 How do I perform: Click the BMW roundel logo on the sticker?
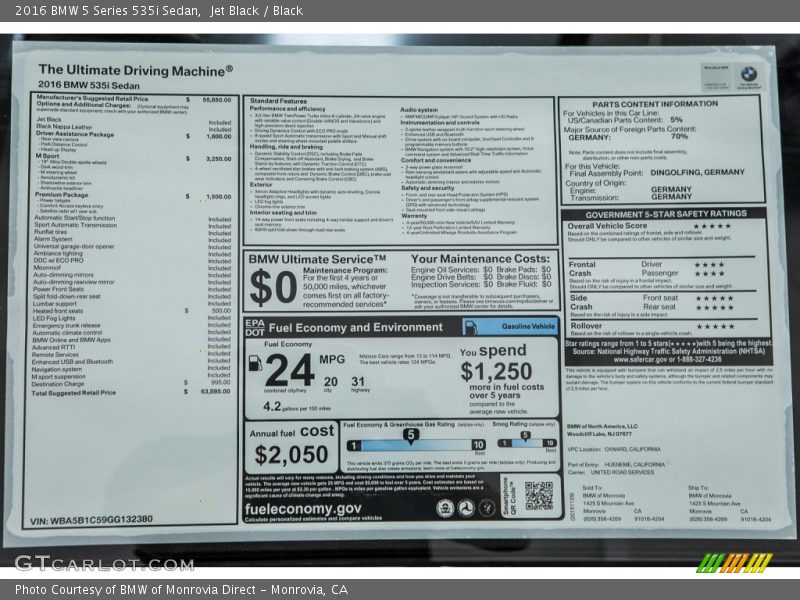click(748, 74)
